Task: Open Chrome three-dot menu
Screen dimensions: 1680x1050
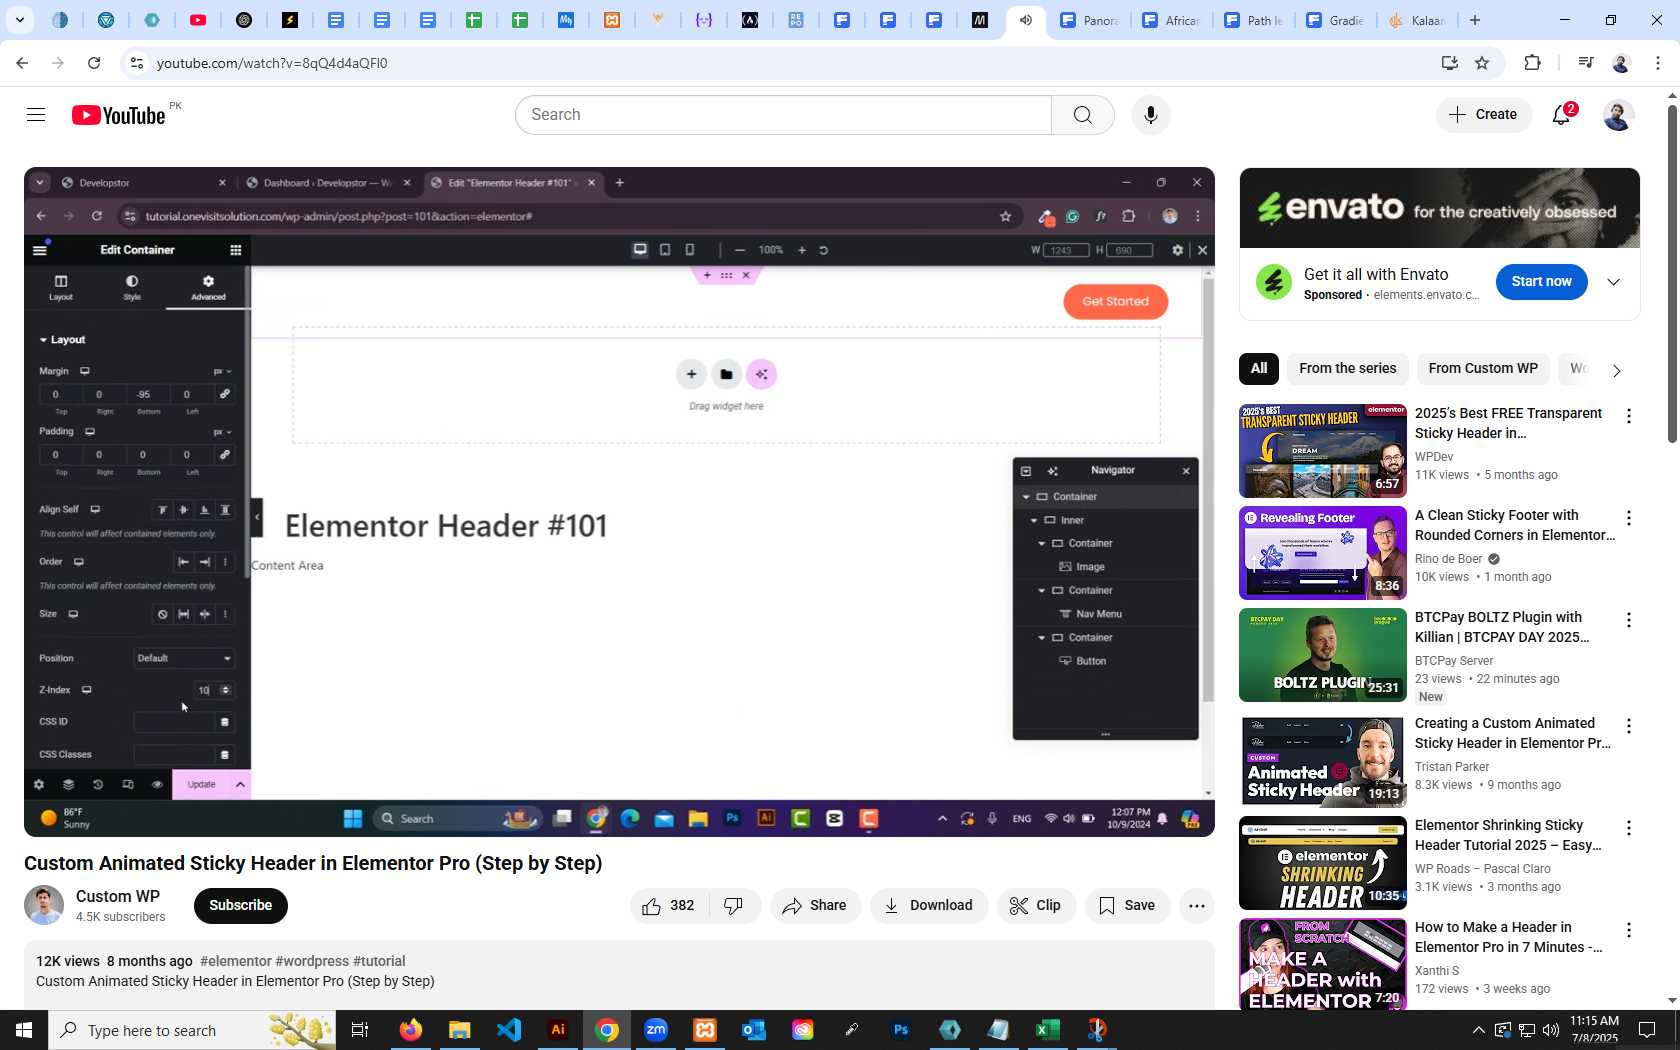Action: point(1658,63)
